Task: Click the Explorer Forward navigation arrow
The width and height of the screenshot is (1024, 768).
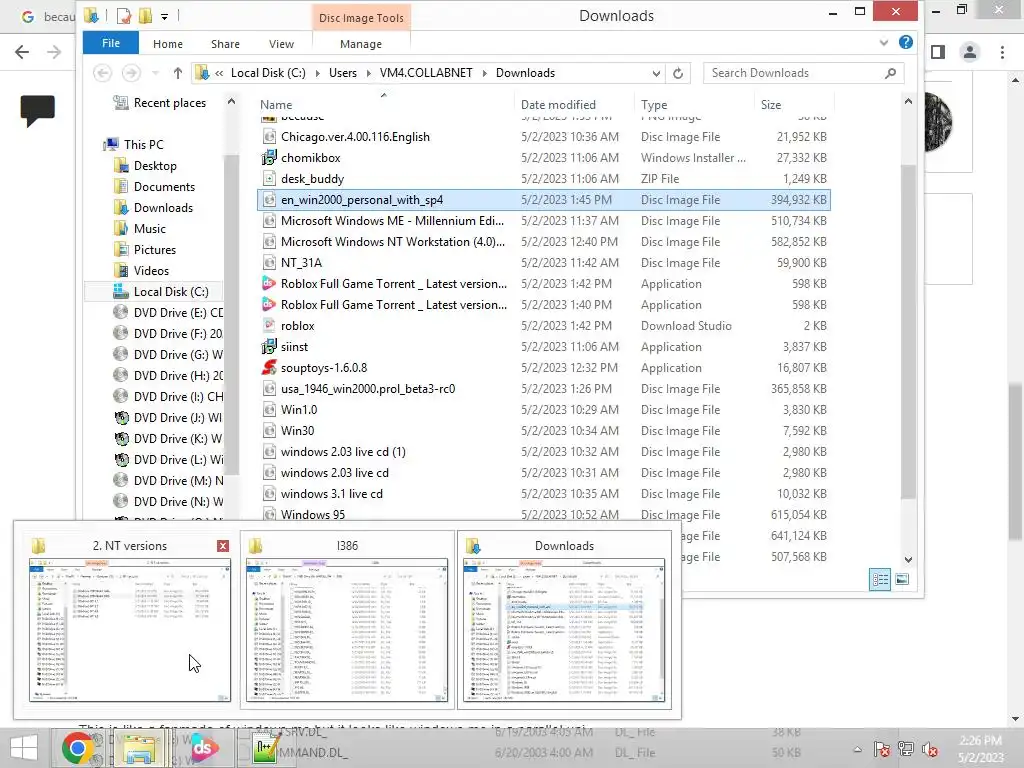Action: coord(131,73)
